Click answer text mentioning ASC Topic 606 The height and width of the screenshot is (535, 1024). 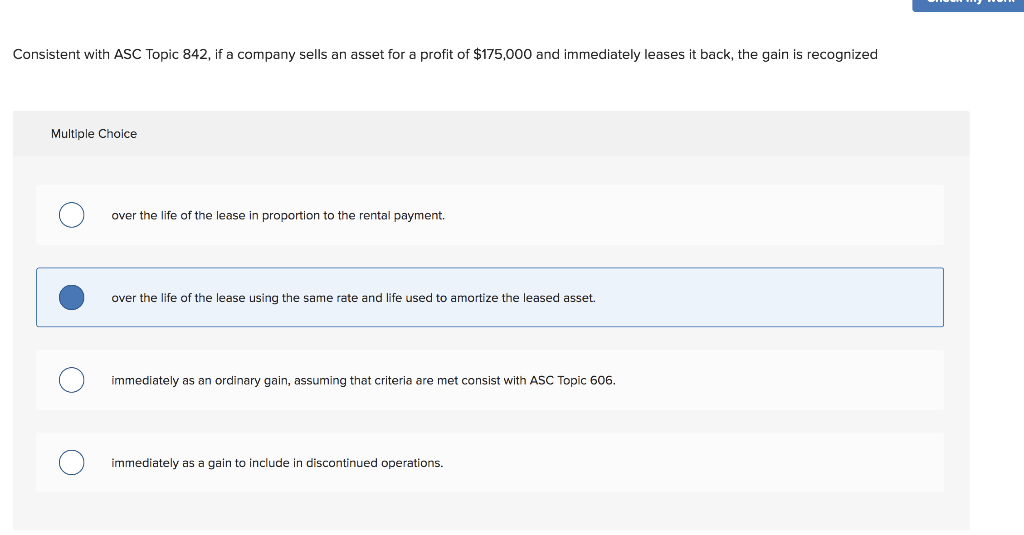pos(363,380)
